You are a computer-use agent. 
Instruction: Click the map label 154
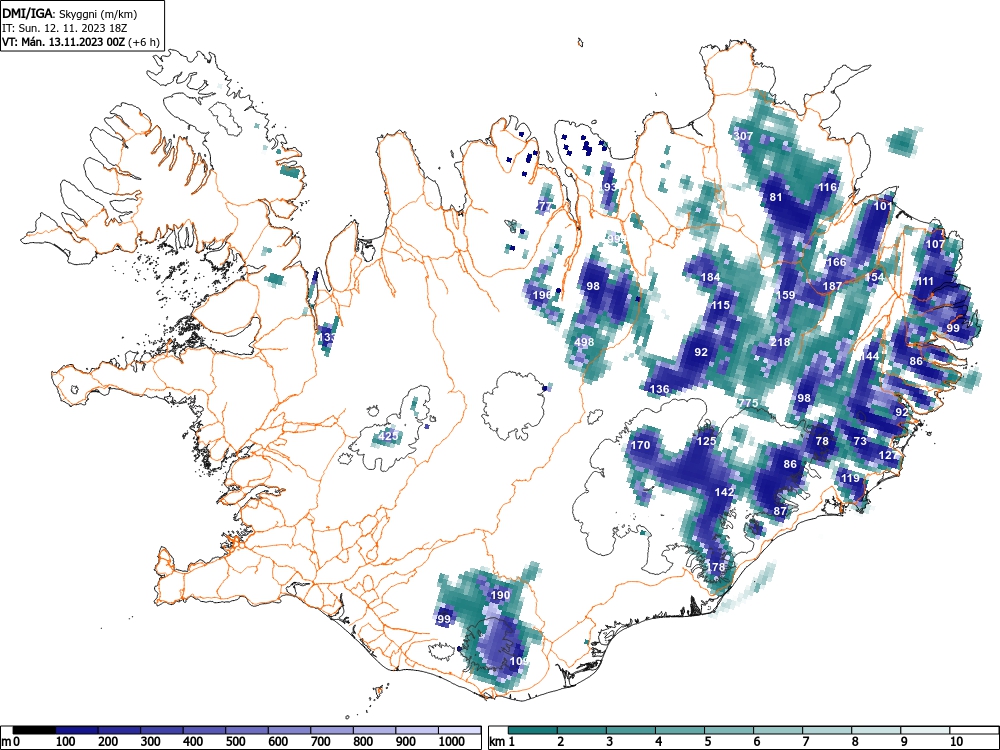point(874,277)
